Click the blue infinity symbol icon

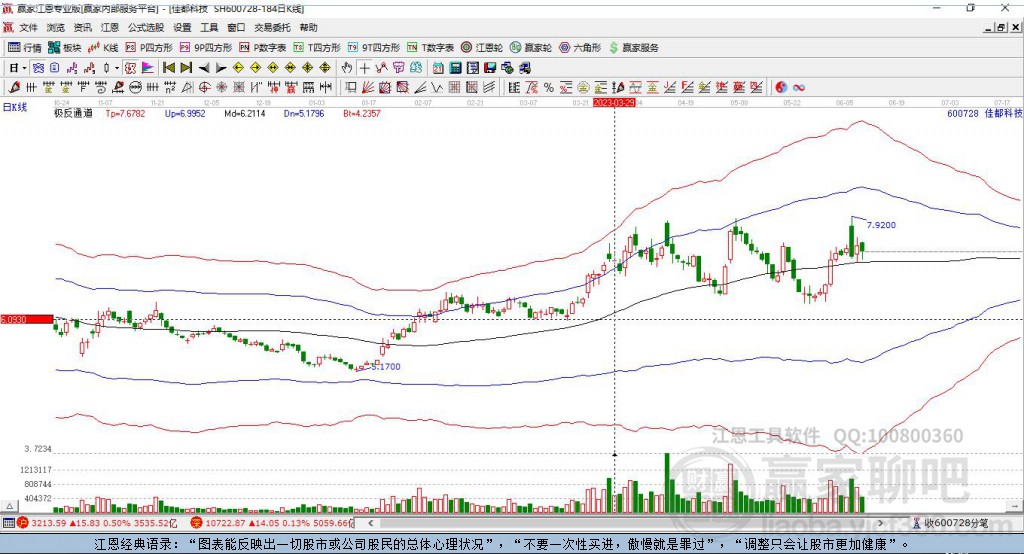[x=799, y=88]
